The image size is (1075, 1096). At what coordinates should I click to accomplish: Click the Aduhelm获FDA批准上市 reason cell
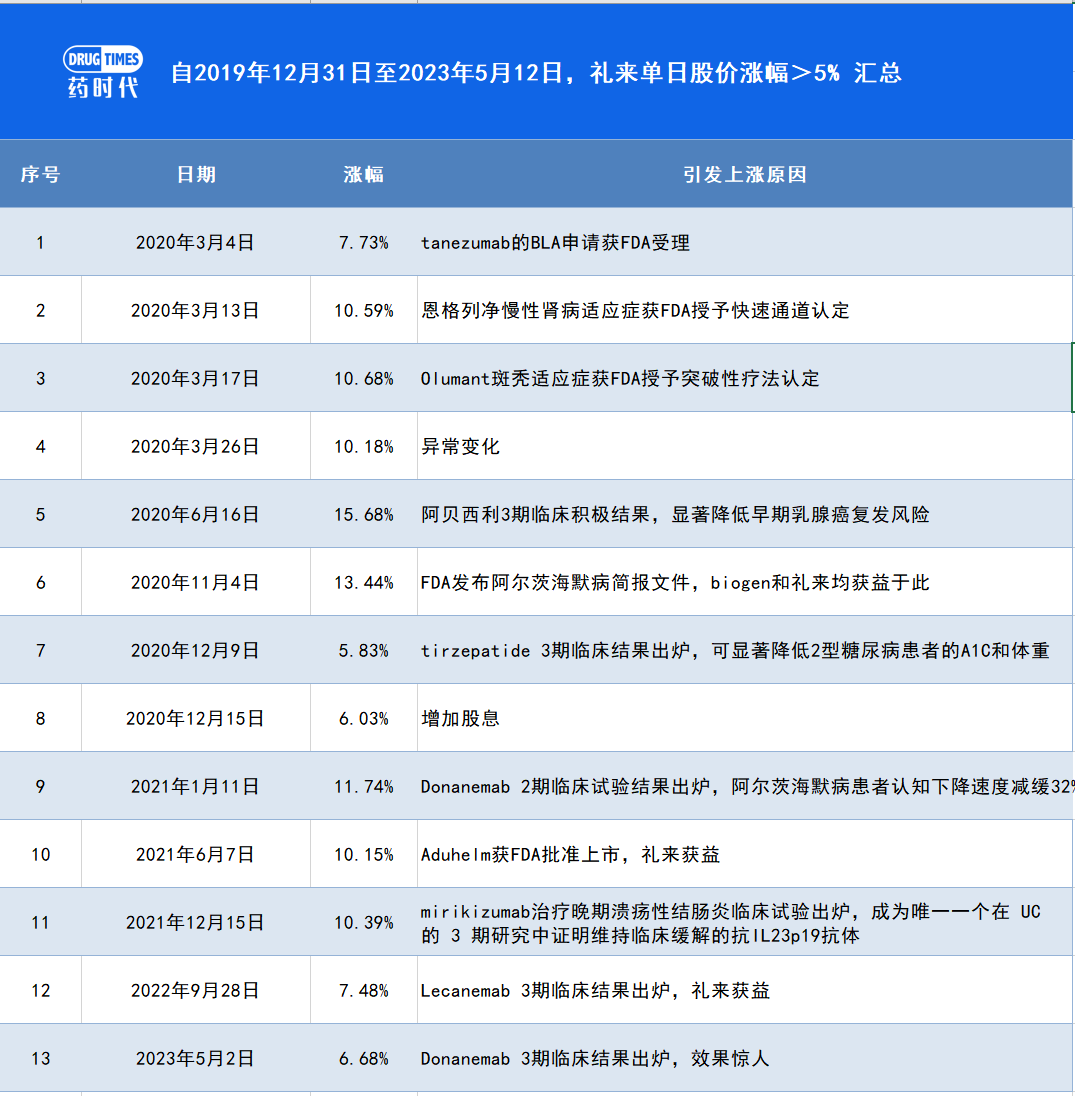click(570, 854)
